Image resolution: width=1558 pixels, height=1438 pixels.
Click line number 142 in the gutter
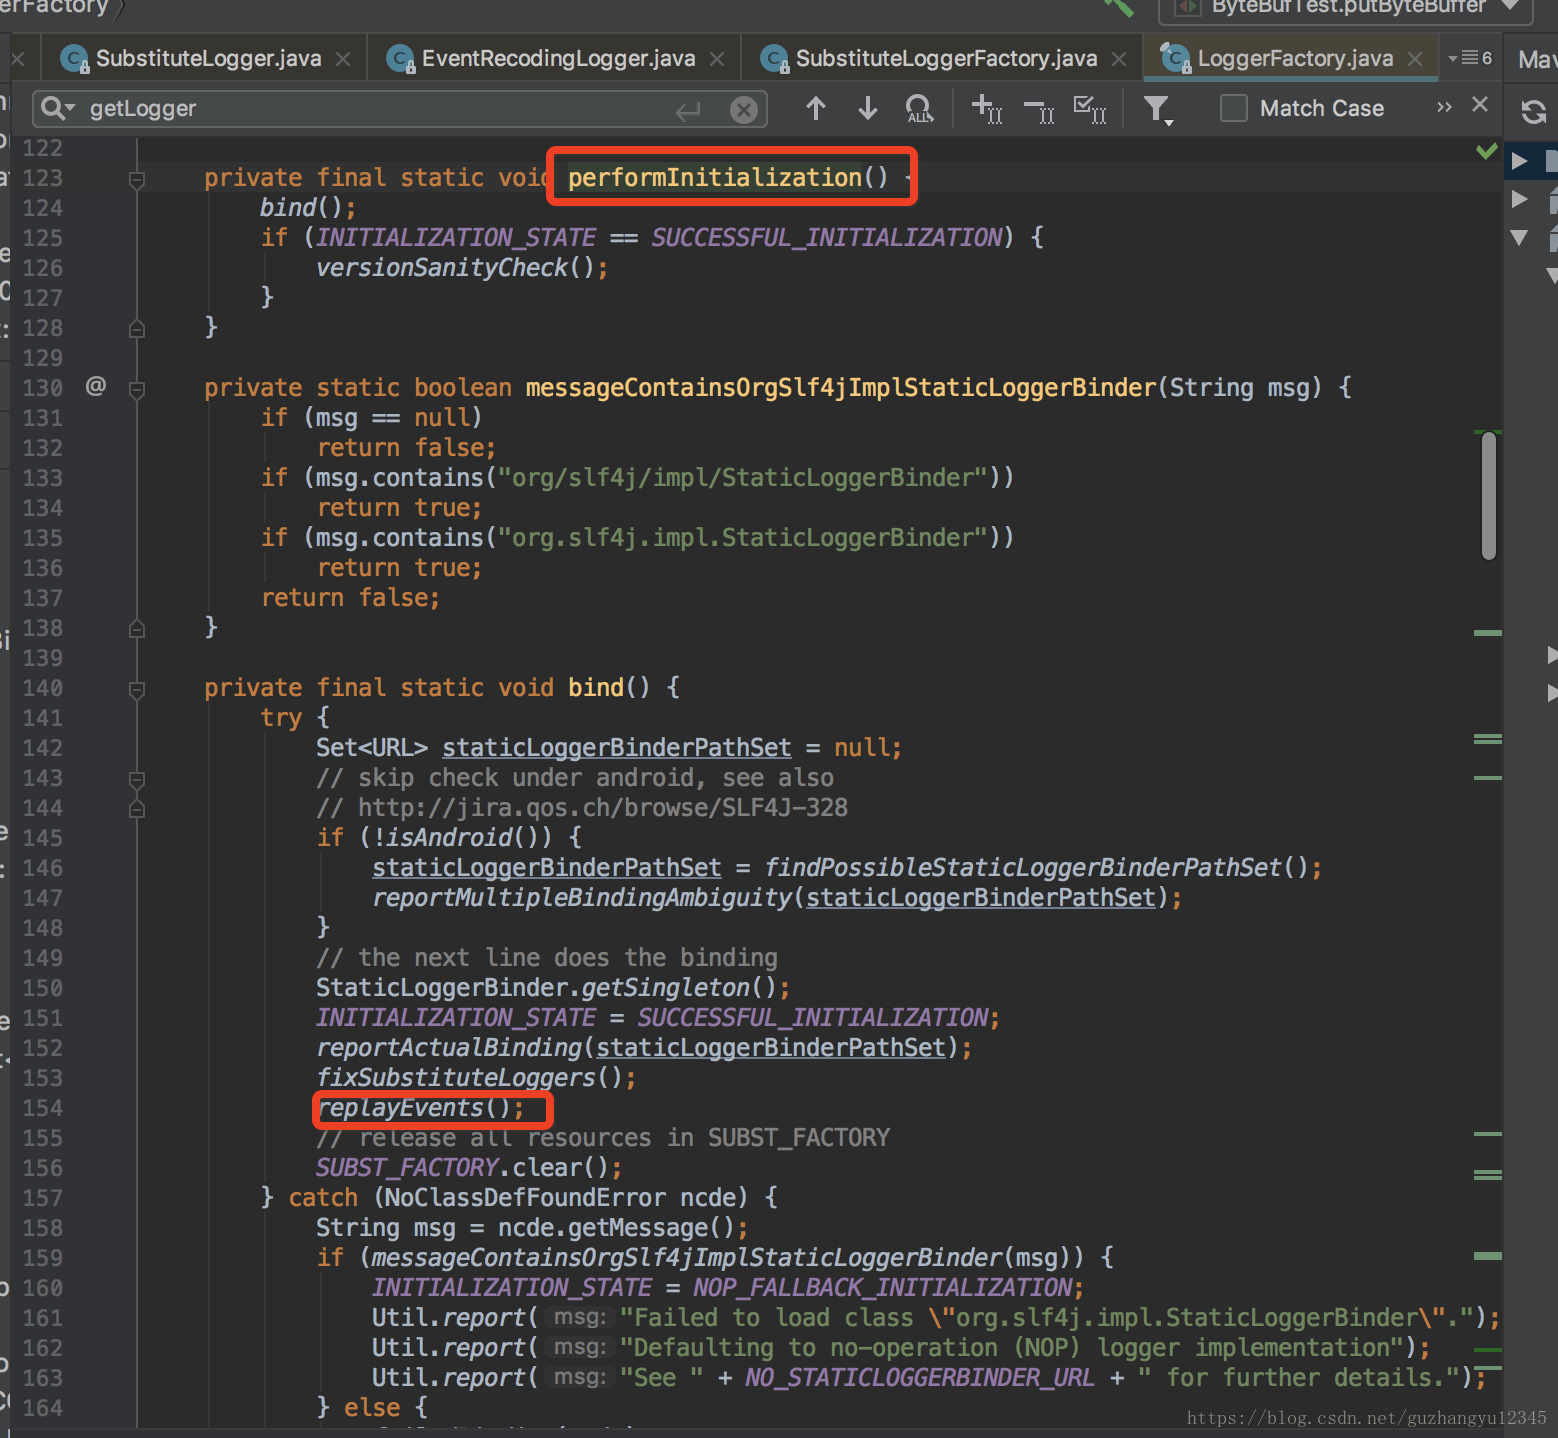pyautogui.click(x=43, y=748)
